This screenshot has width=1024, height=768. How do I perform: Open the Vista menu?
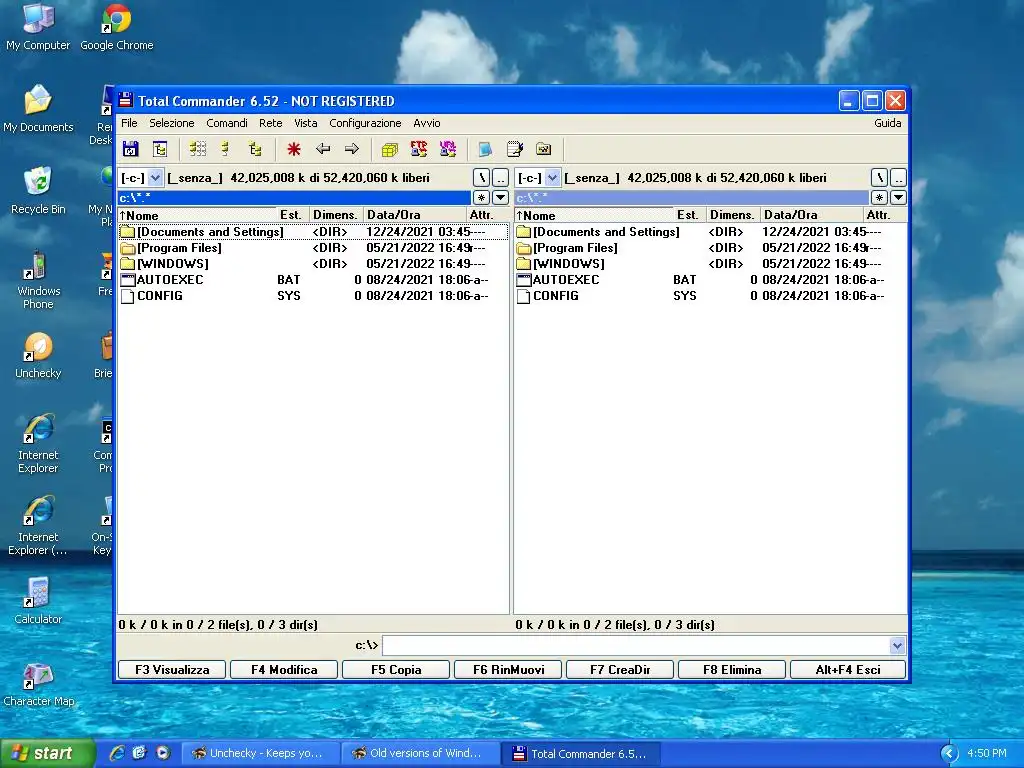(x=306, y=123)
